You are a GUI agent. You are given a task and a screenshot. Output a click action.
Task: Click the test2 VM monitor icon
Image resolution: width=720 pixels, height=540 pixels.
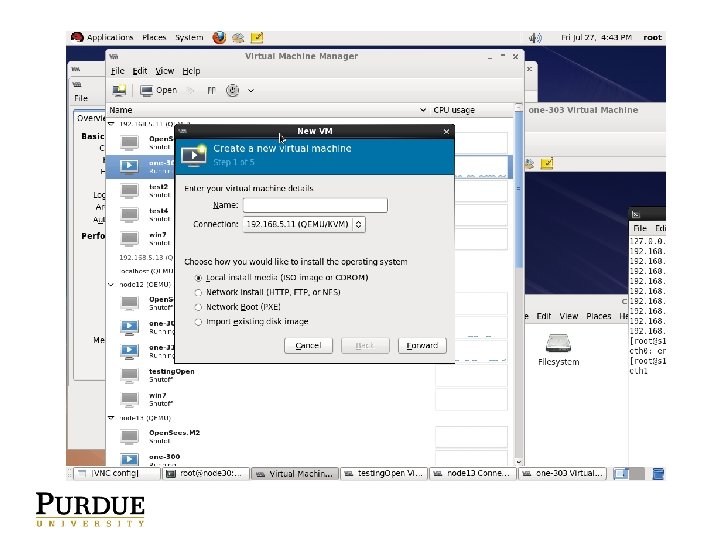[129, 191]
